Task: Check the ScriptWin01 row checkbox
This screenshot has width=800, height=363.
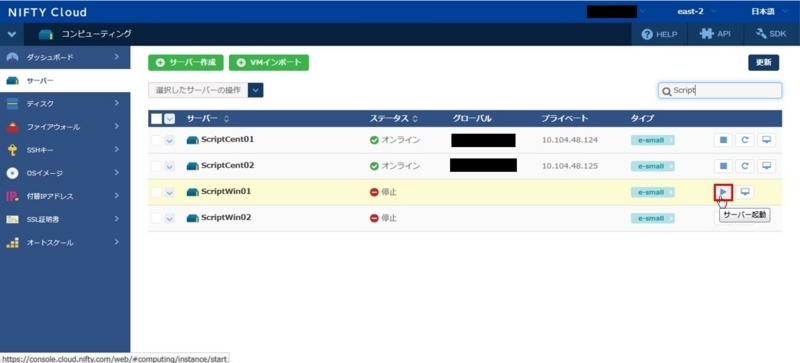Action: [157, 192]
